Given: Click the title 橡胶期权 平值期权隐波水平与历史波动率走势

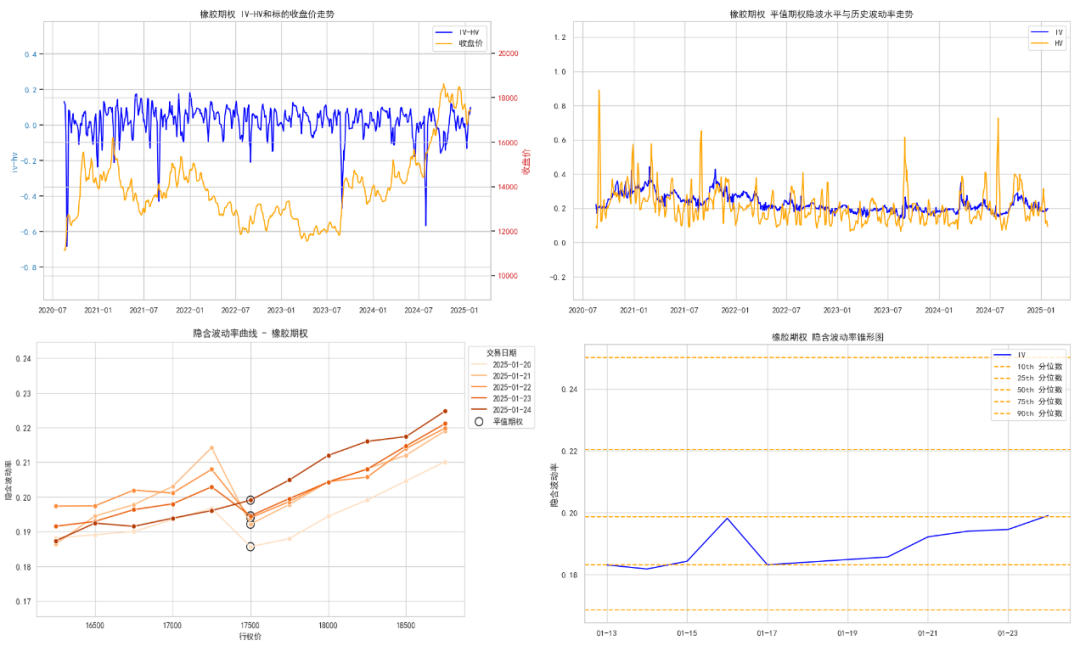Looking at the screenshot, I should point(821,14).
